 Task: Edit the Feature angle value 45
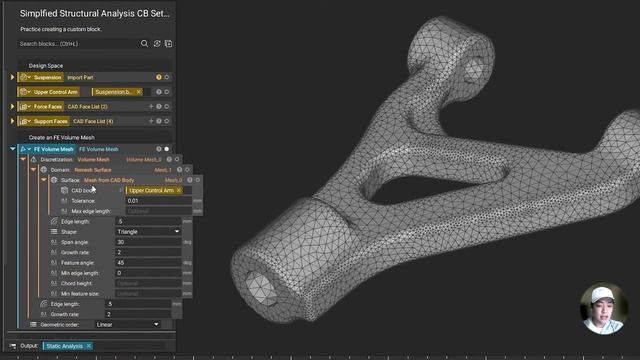pos(148,262)
